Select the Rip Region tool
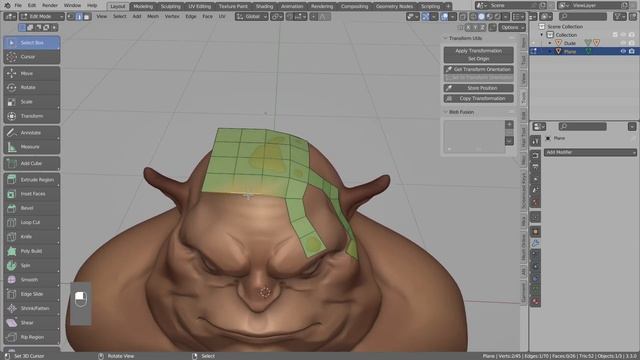Viewport: 640px width, 360px height. (x=31, y=337)
